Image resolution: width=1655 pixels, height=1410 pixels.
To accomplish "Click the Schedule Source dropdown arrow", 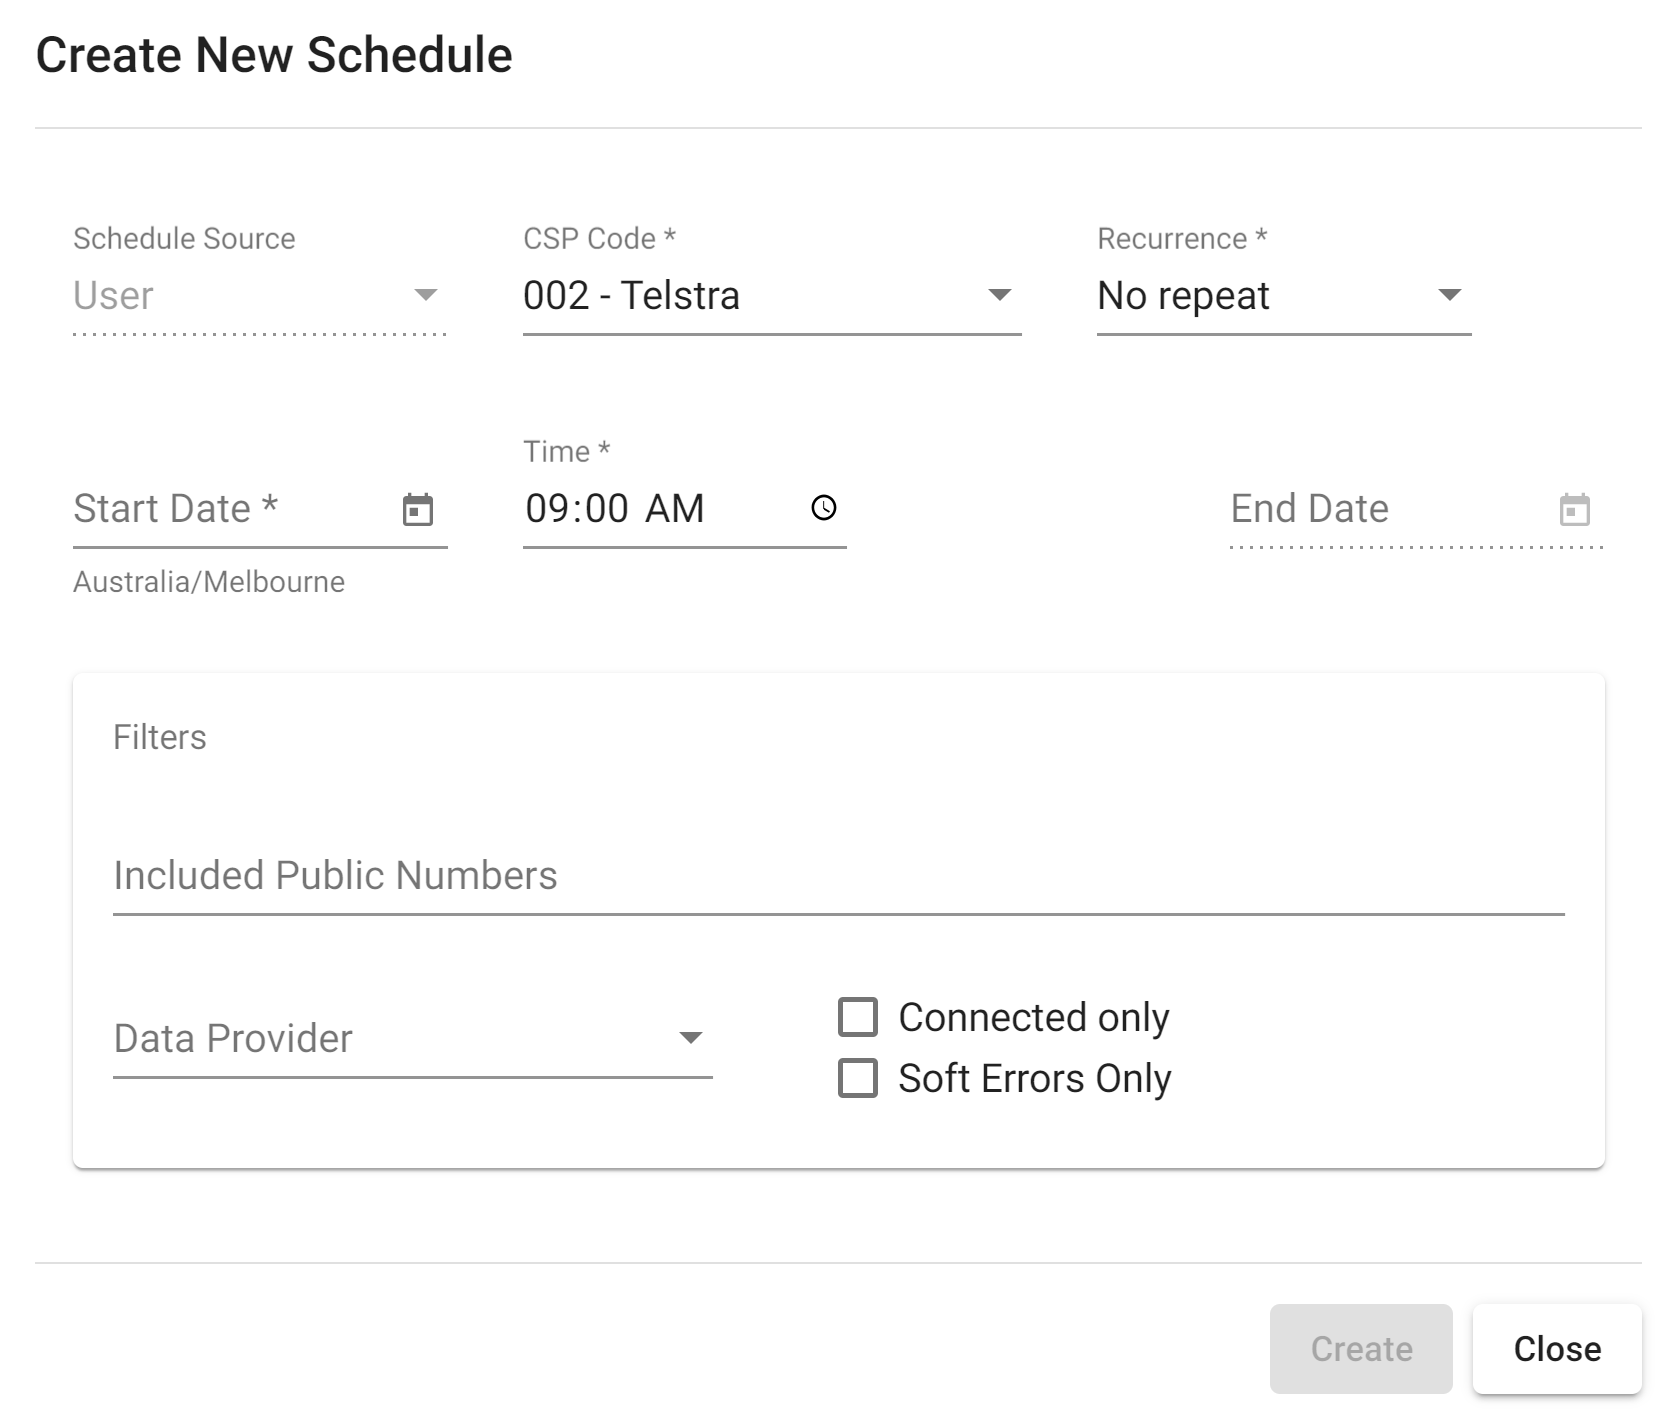I will [425, 295].
